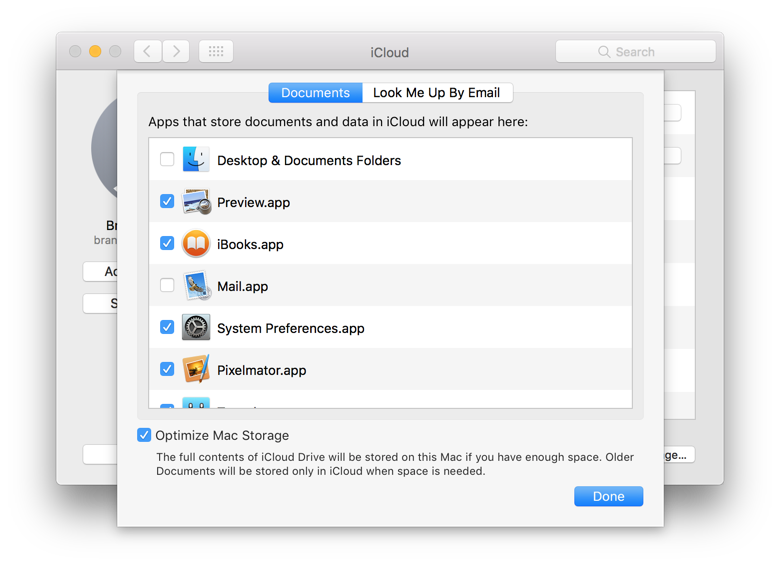
Task: Uncheck the Pixelmator.app checkbox
Action: (x=167, y=369)
